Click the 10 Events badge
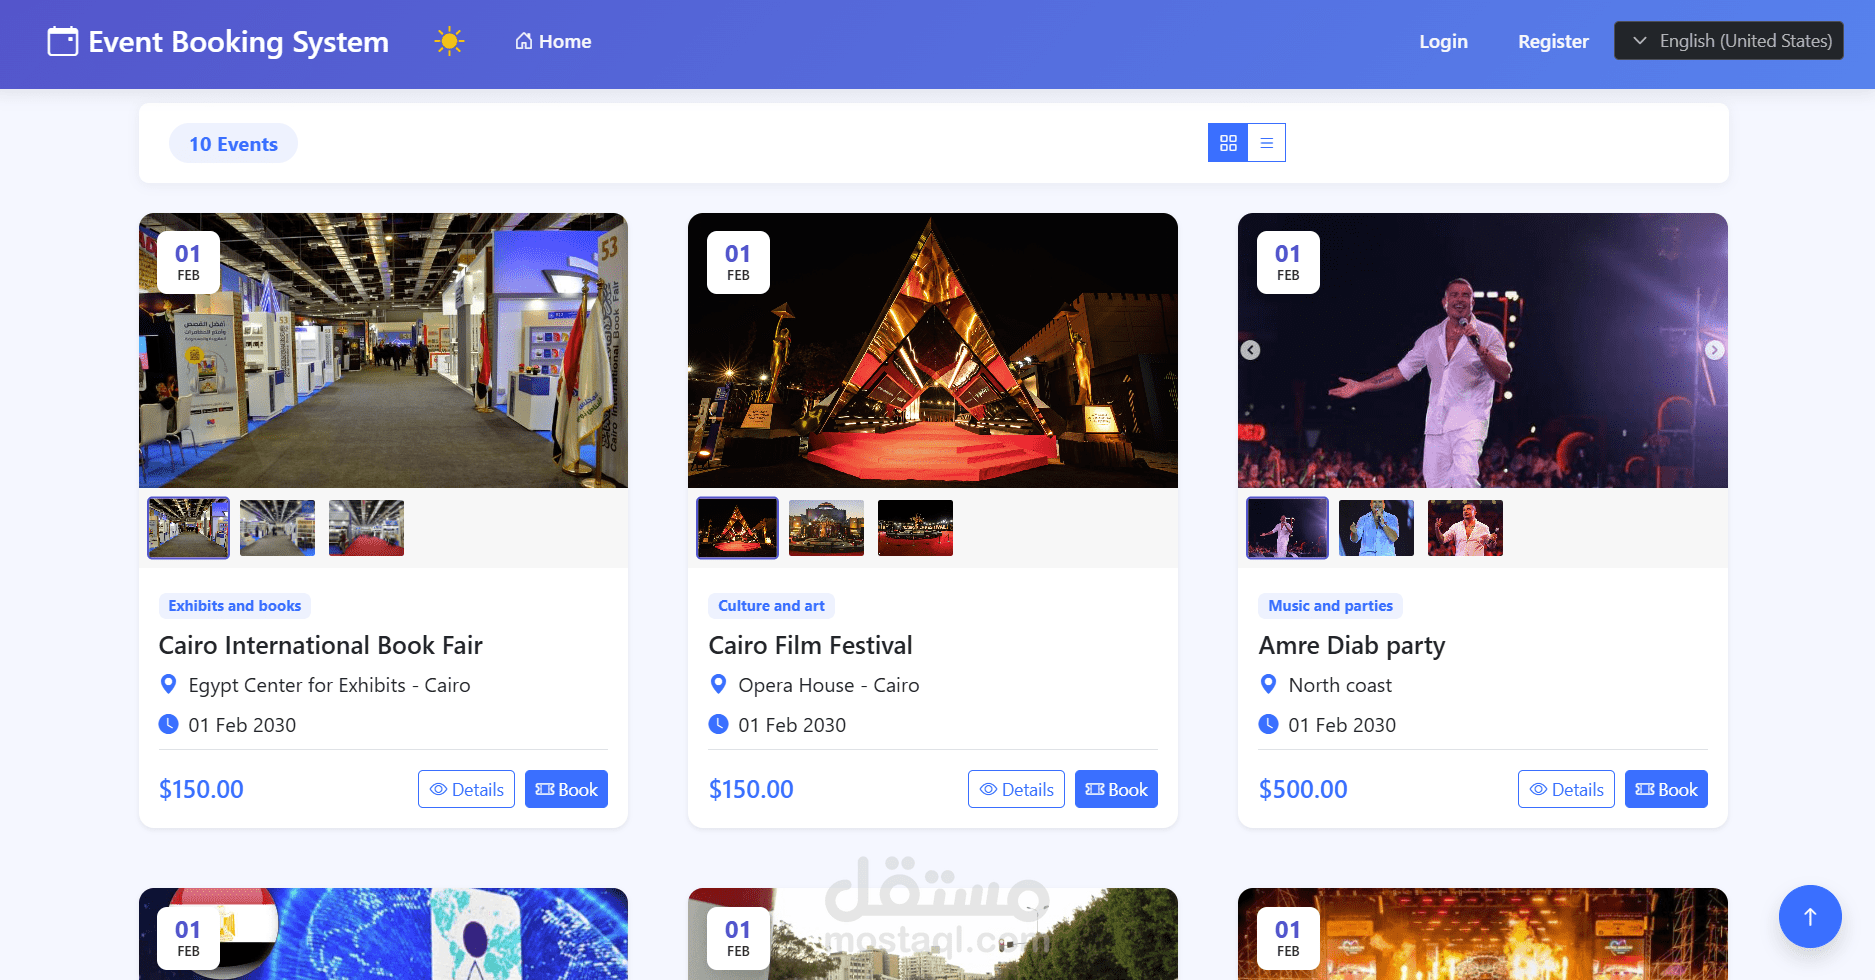 tap(233, 144)
